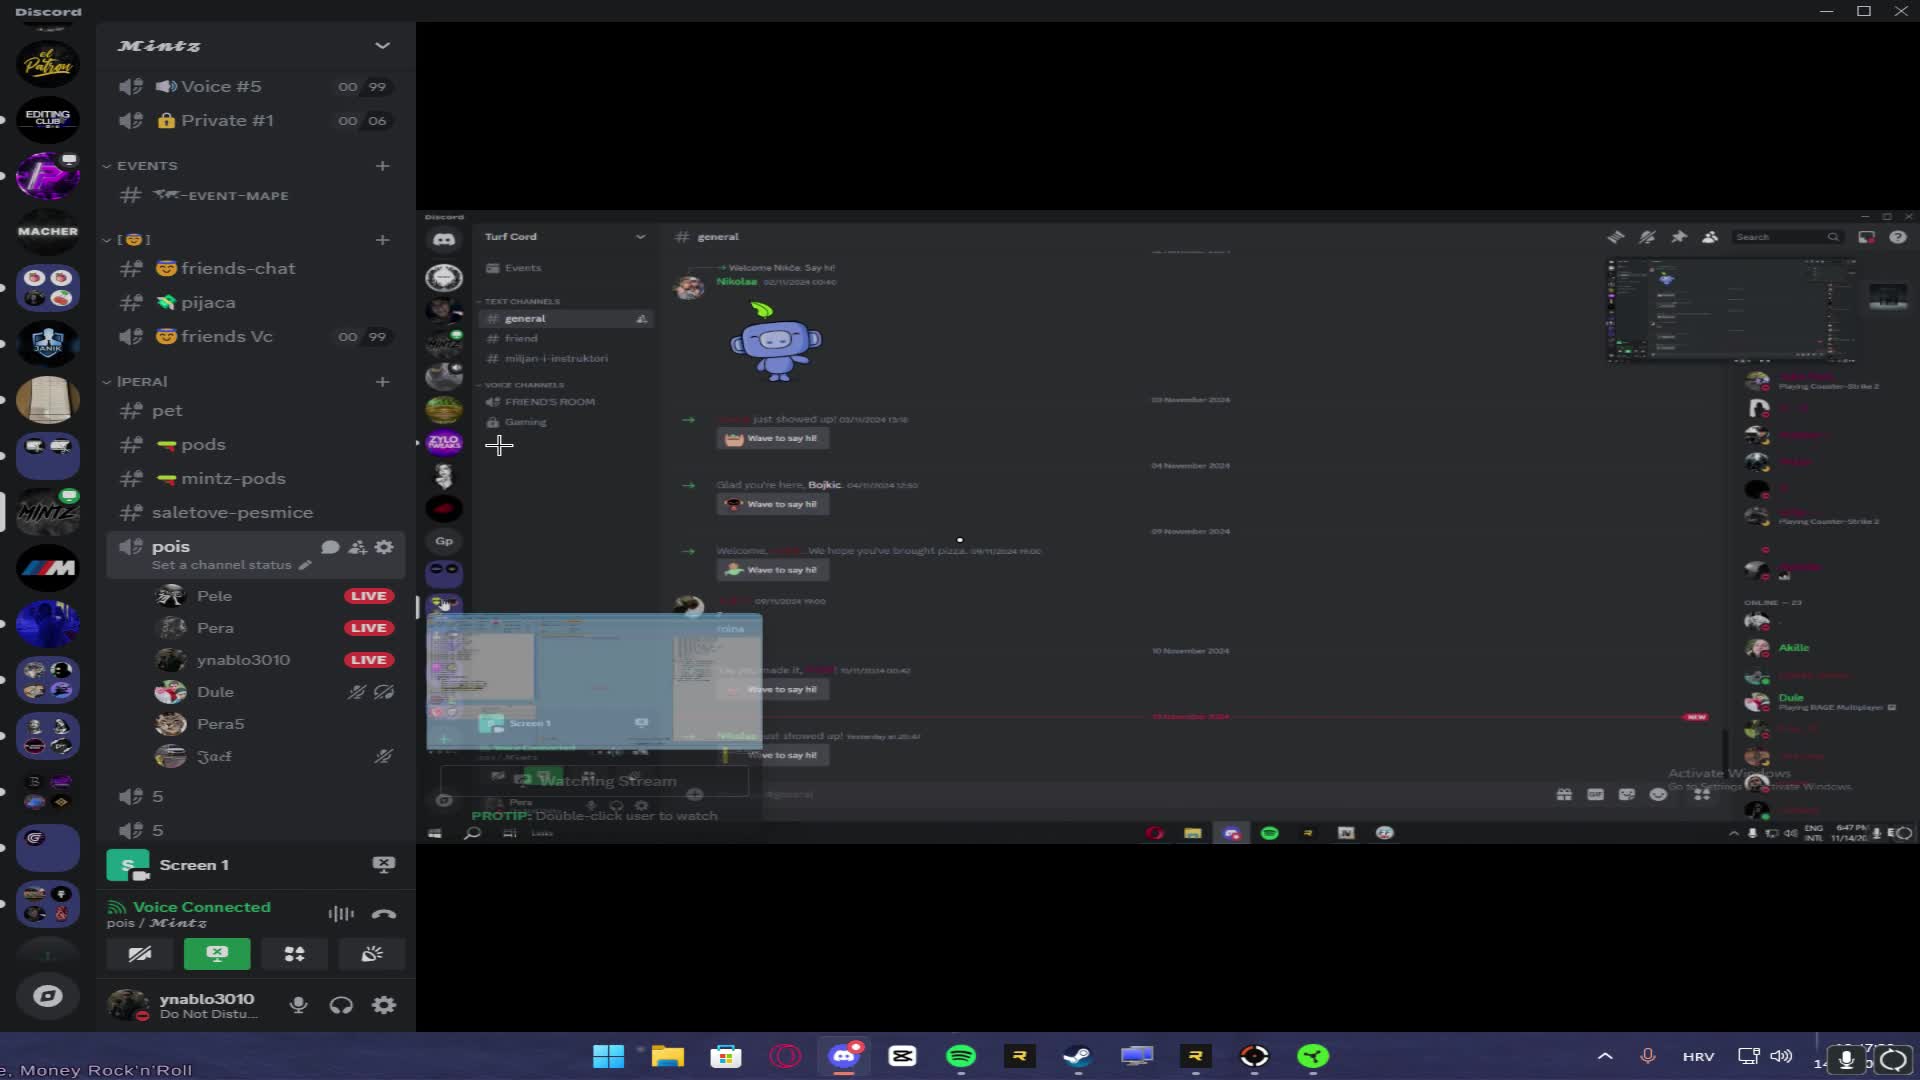Toggle the screen share button
This screenshot has width=1920, height=1080.
point(217,954)
